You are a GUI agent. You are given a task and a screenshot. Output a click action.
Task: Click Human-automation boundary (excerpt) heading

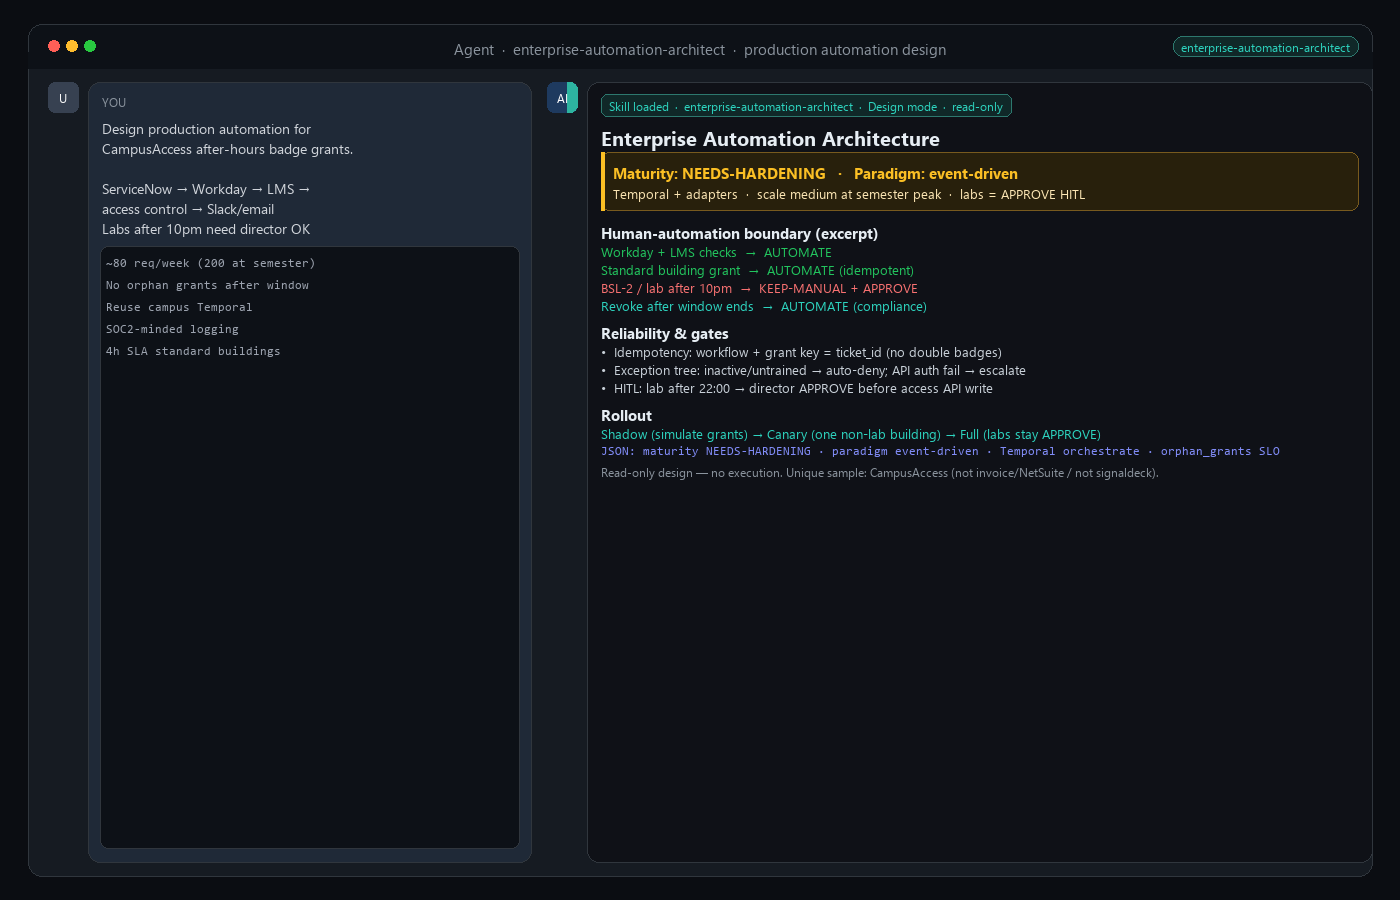pyautogui.click(x=739, y=234)
